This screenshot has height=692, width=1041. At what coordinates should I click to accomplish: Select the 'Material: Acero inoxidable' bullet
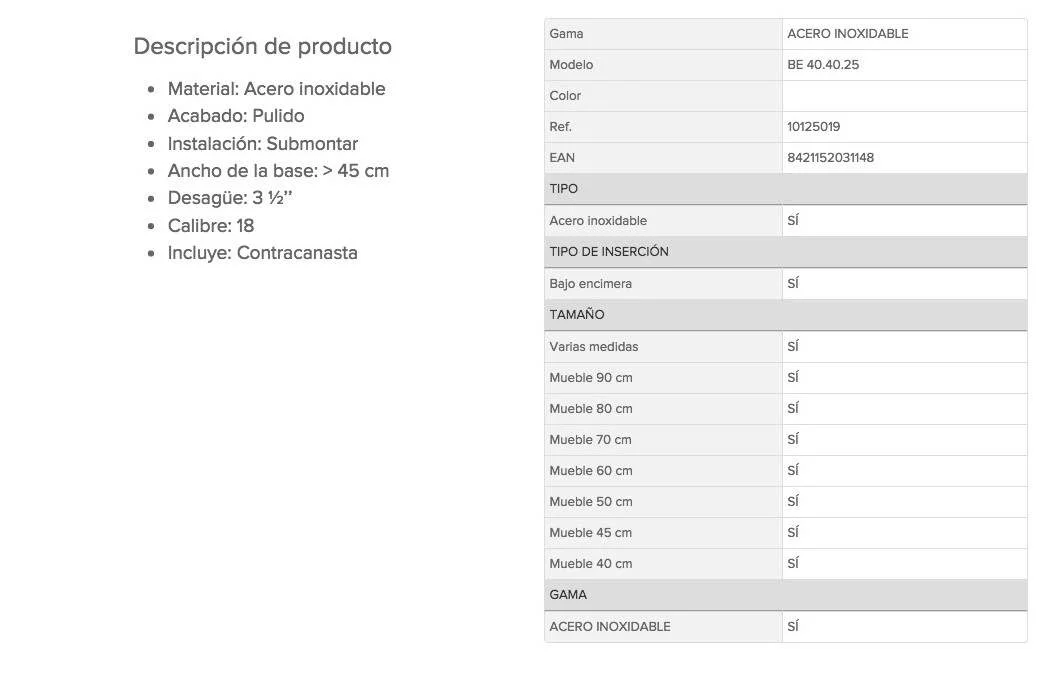(x=276, y=88)
